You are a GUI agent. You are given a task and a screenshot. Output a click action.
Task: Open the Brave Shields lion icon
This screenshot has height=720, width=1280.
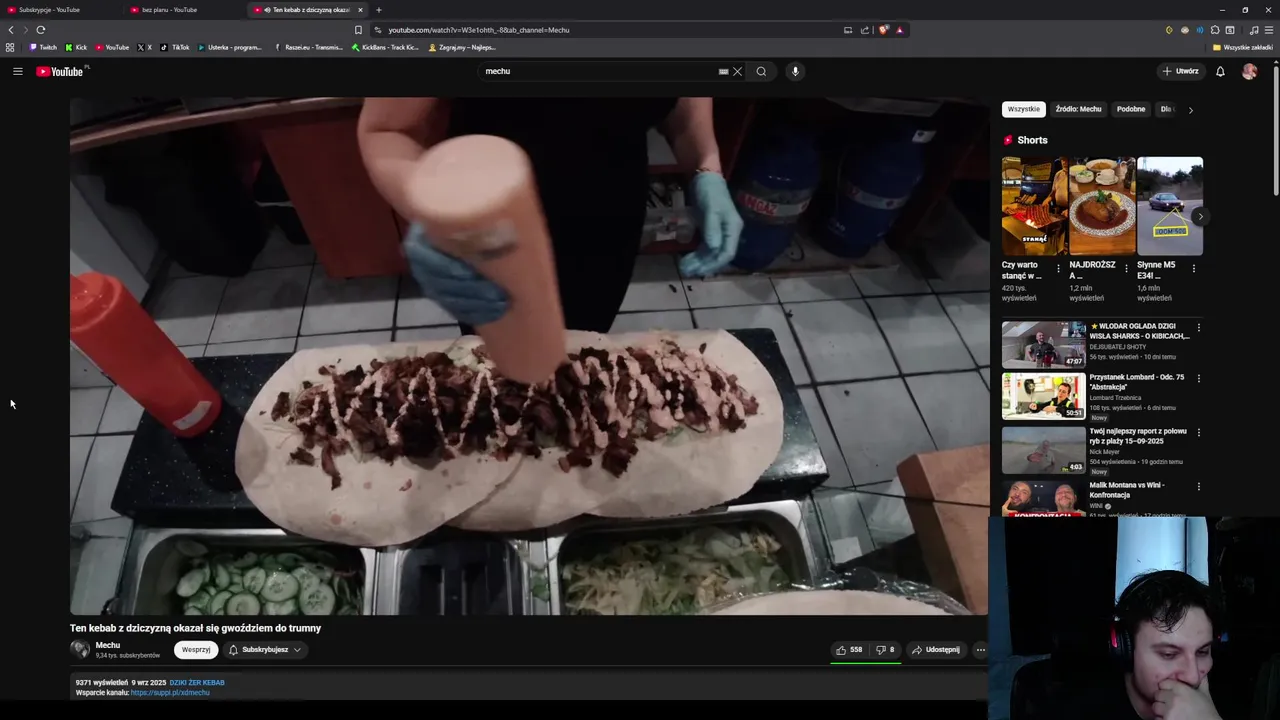click(x=883, y=30)
